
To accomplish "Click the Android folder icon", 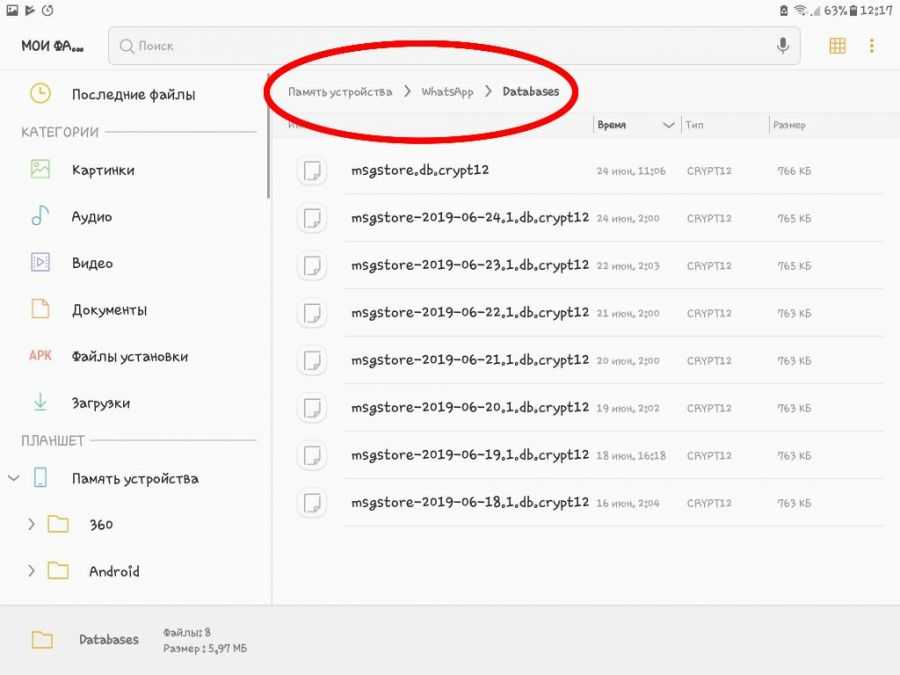I will tap(58, 571).
